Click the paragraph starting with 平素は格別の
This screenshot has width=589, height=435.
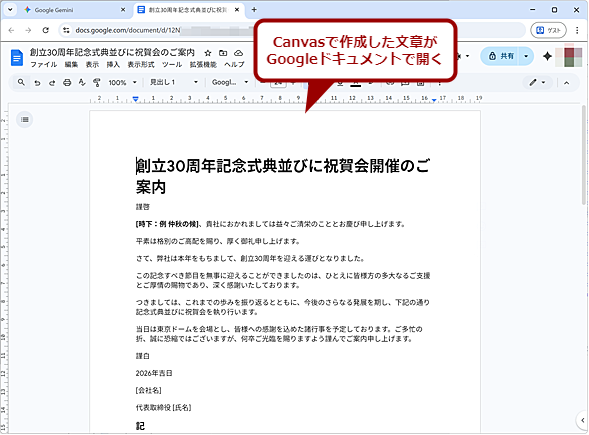click(218, 241)
